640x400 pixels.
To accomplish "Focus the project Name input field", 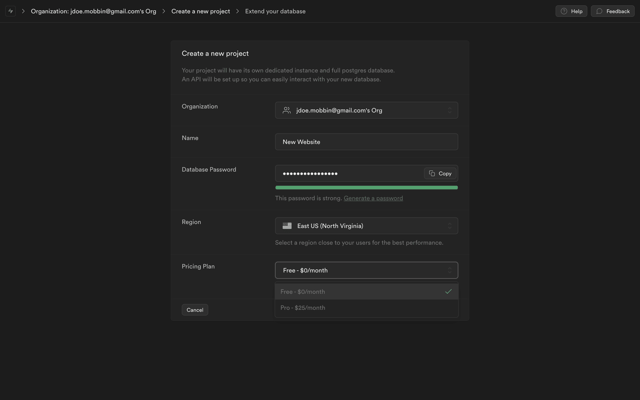I will (367, 142).
